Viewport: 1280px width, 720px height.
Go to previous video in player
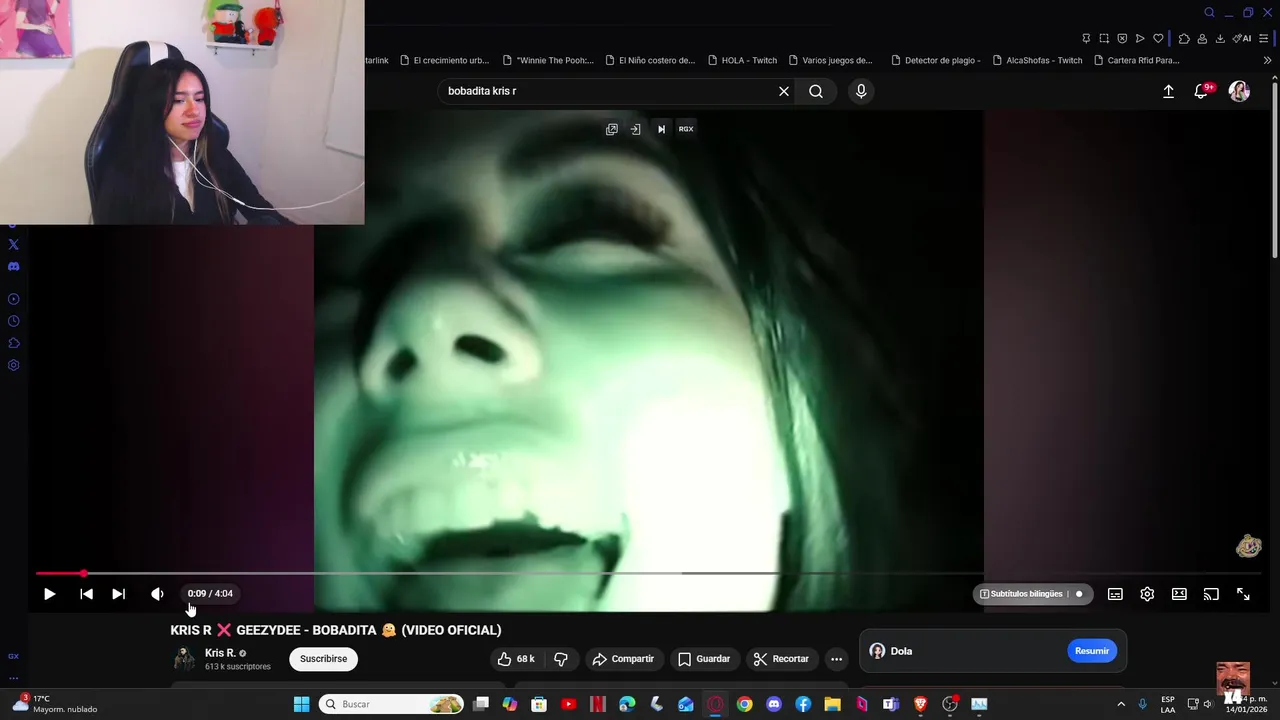pyautogui.click(x=87, y=594)
